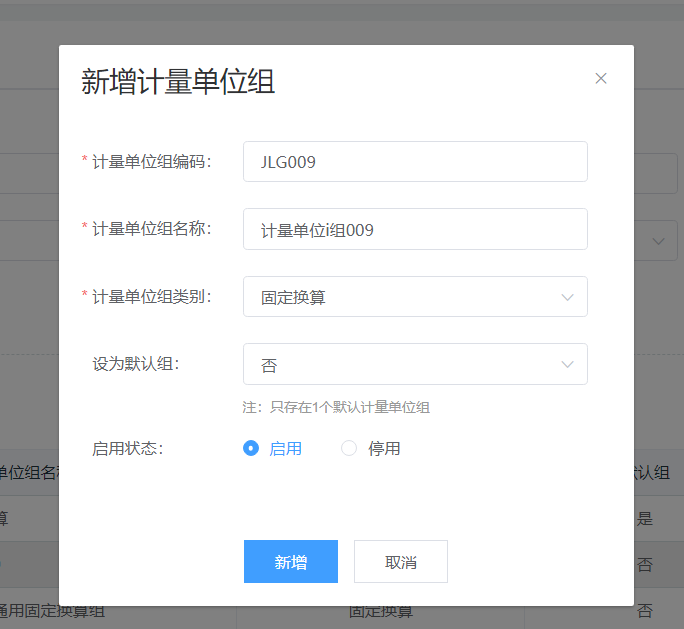Click the 计量单位组编码 field label
This screenshot has width=684, height=629.
[151, 161]
